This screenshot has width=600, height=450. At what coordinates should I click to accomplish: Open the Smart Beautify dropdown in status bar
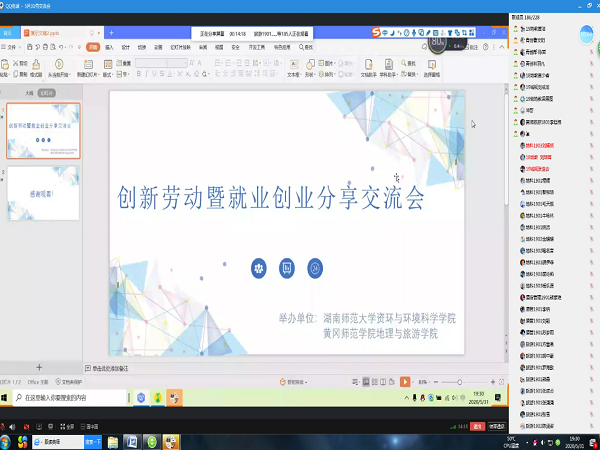[x=294, y=382]
